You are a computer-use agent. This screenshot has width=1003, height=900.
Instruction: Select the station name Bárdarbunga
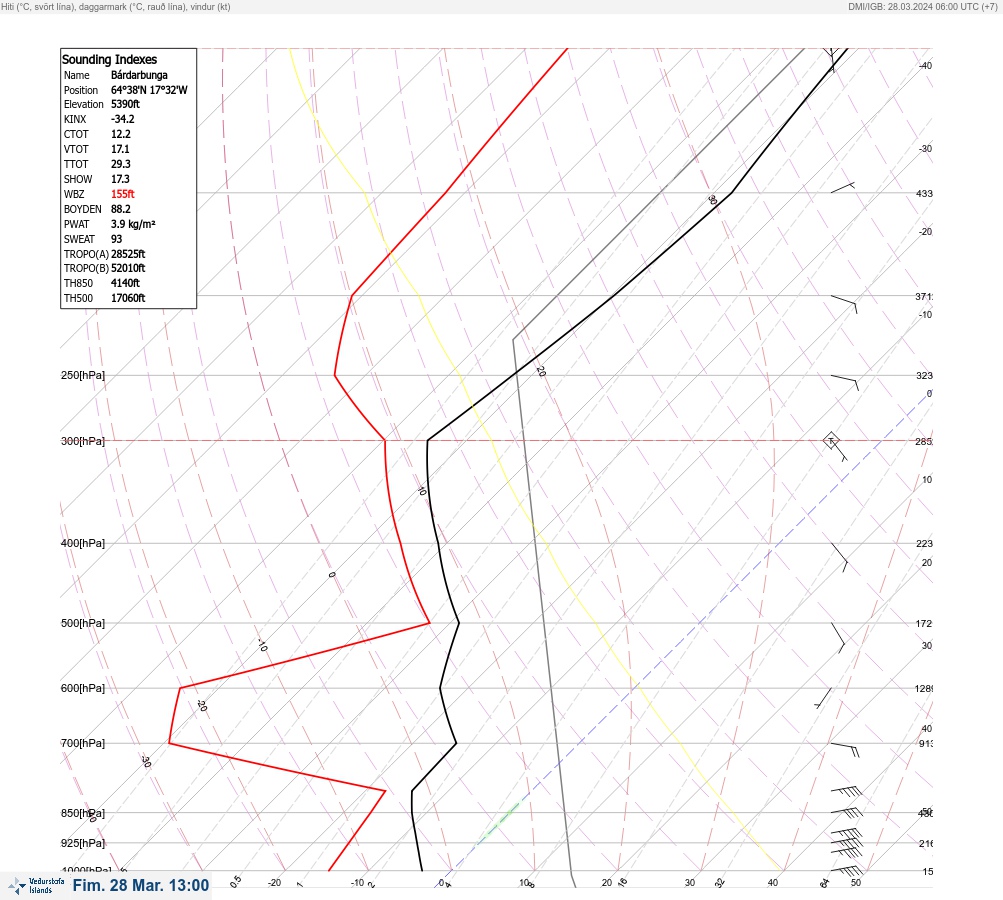139,75
